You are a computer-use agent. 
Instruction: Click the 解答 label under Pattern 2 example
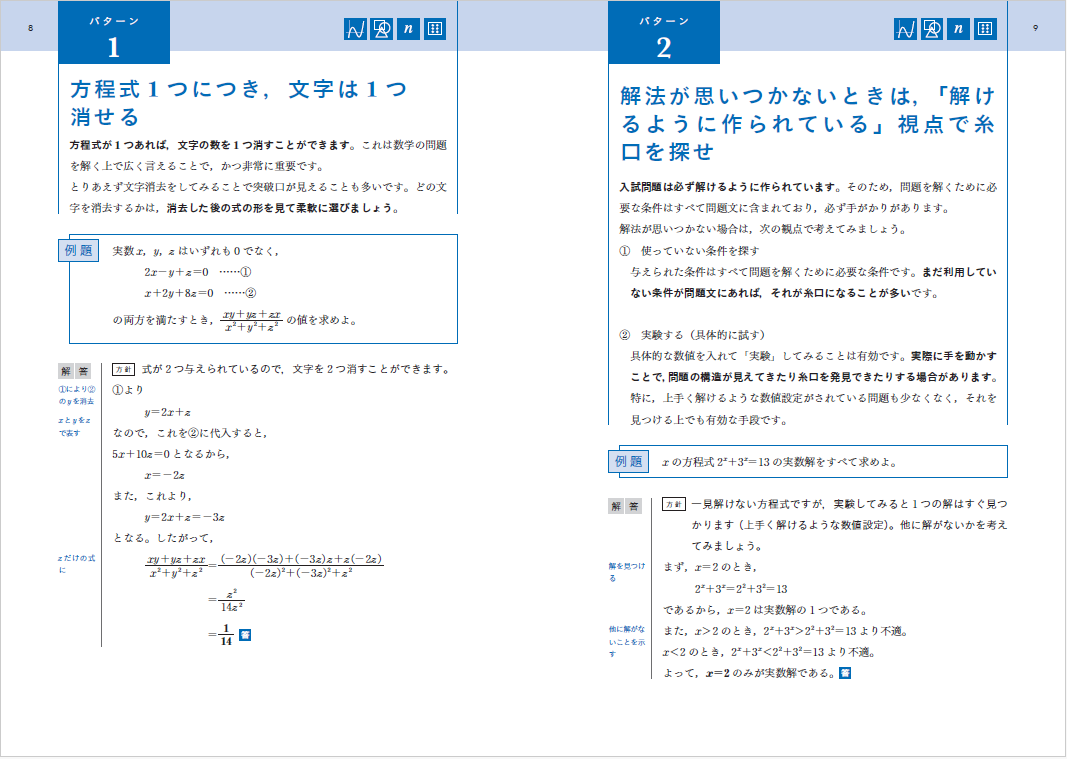624,506
